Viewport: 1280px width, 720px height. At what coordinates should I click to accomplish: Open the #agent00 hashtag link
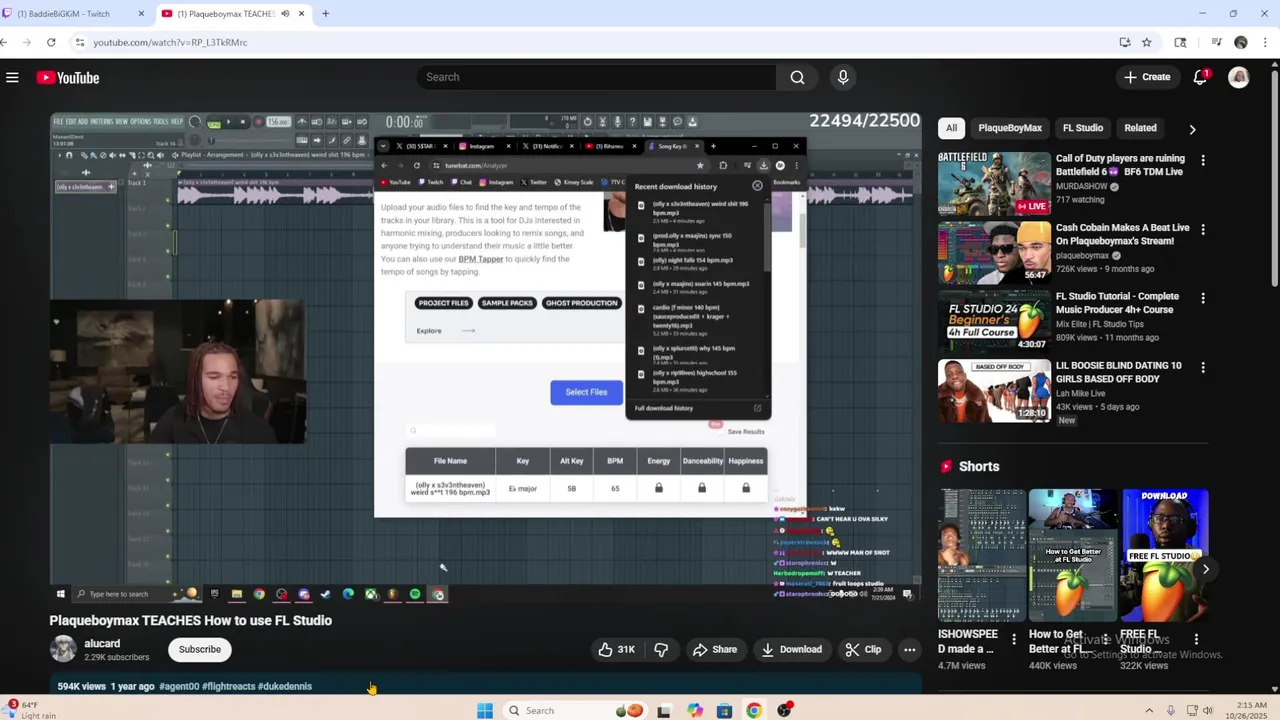coord(179,687)
